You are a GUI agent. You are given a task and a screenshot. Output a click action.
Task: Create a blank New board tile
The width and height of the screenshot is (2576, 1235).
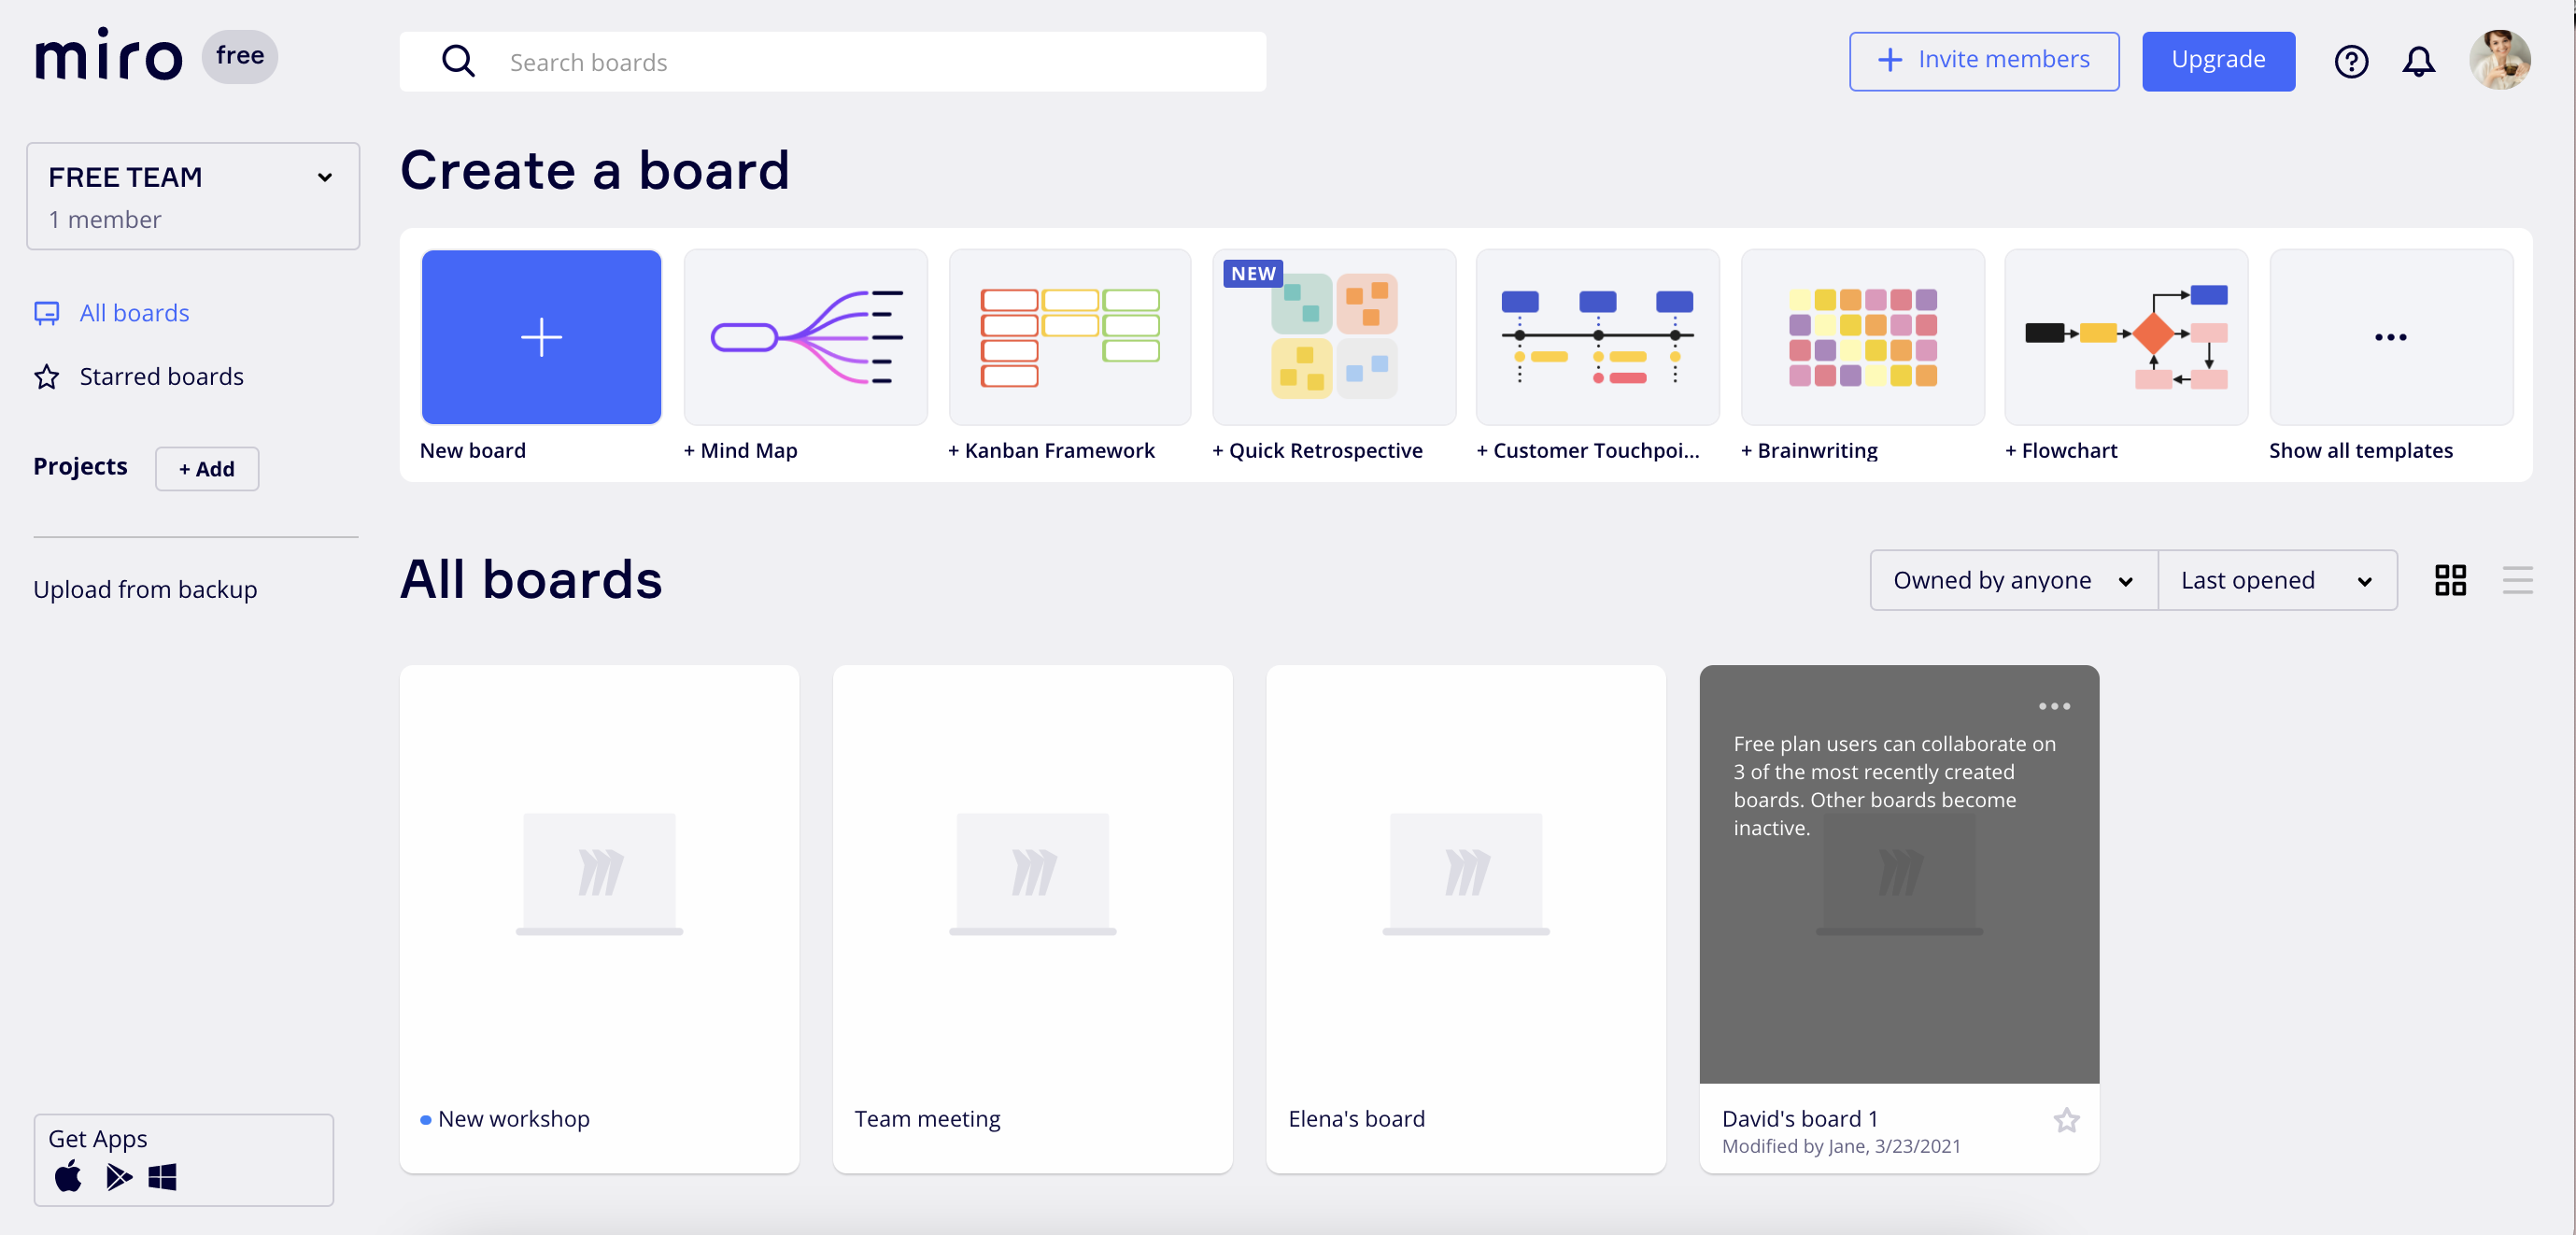[541, 337]
